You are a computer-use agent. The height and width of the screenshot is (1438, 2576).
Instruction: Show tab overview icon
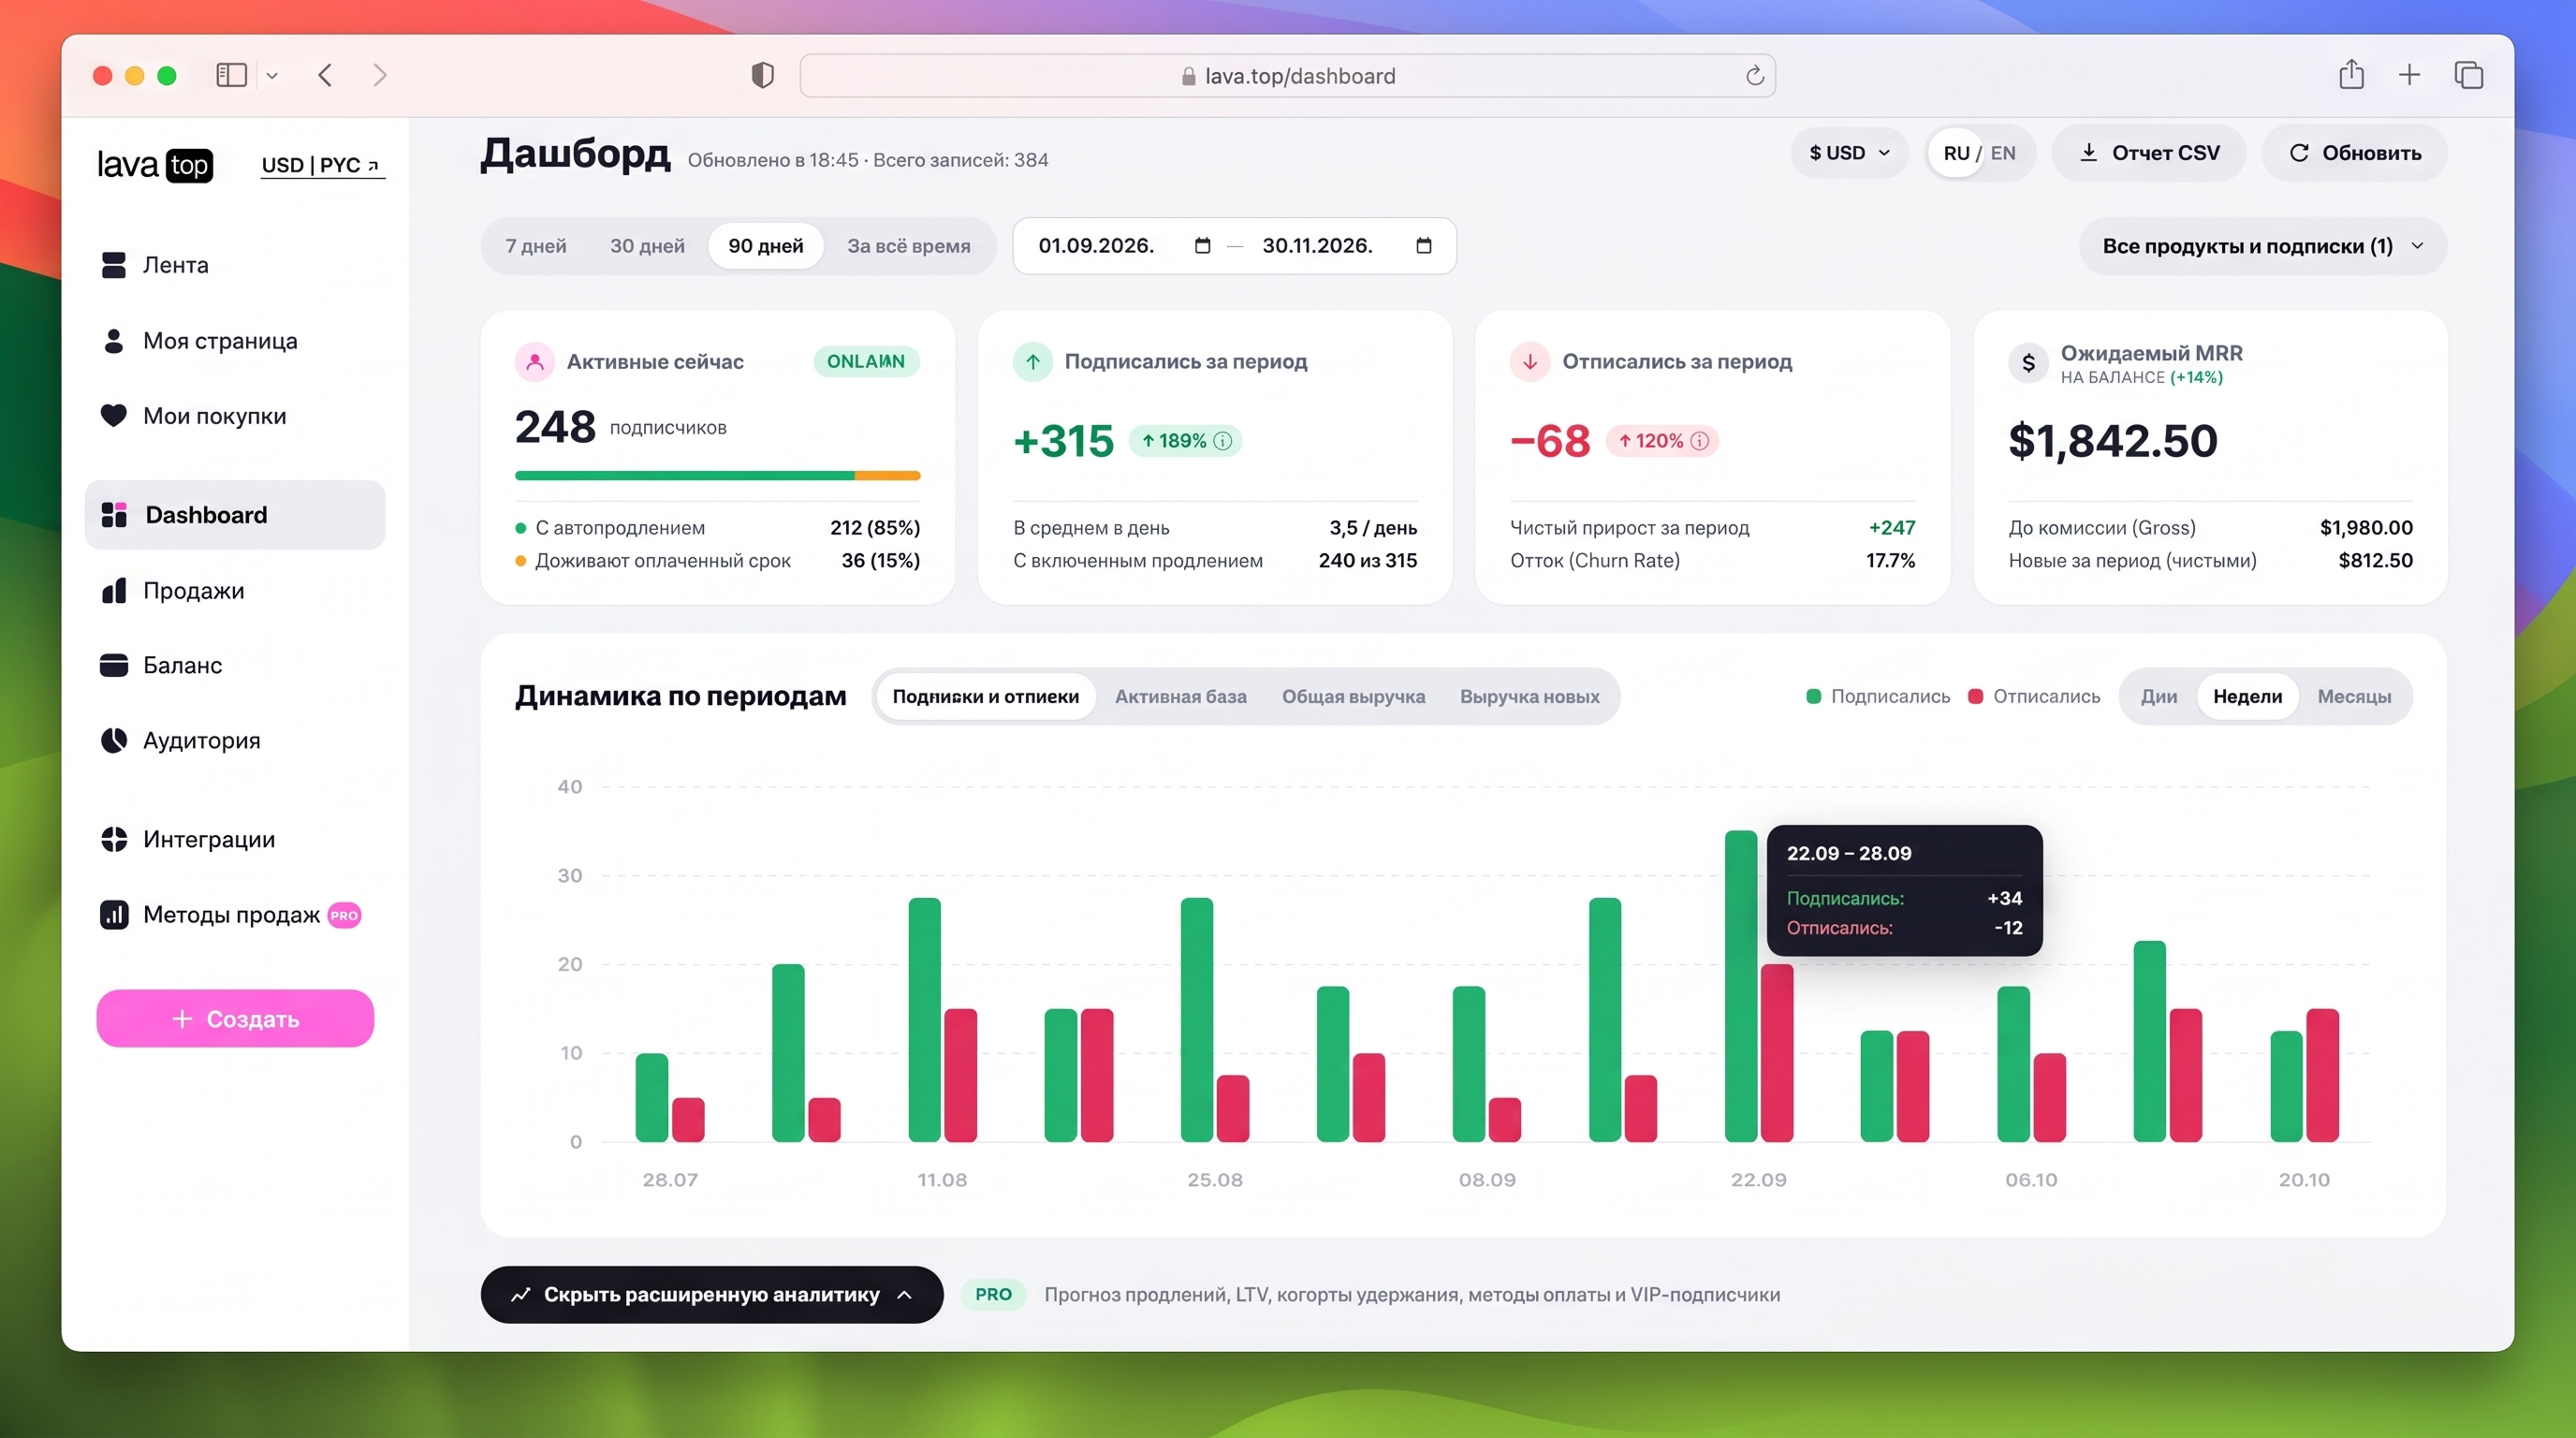(x=2468, y=75)
